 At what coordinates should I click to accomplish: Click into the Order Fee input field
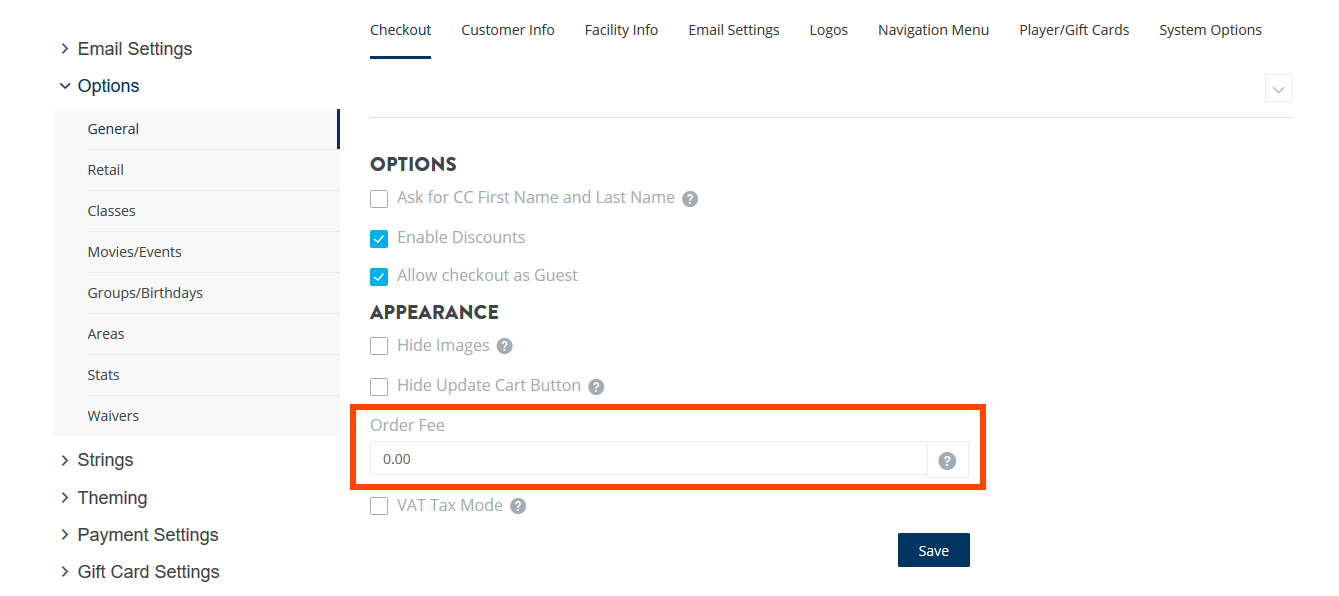[x=648, y=459]
